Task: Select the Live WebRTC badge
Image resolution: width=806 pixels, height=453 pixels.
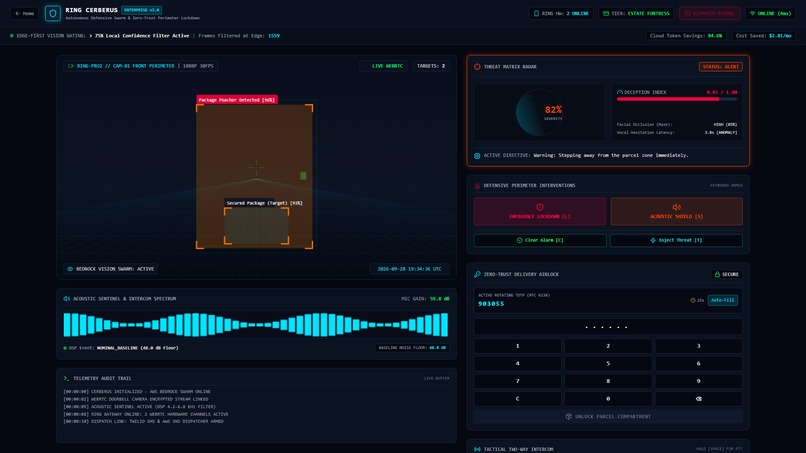Action: [383, 66]
